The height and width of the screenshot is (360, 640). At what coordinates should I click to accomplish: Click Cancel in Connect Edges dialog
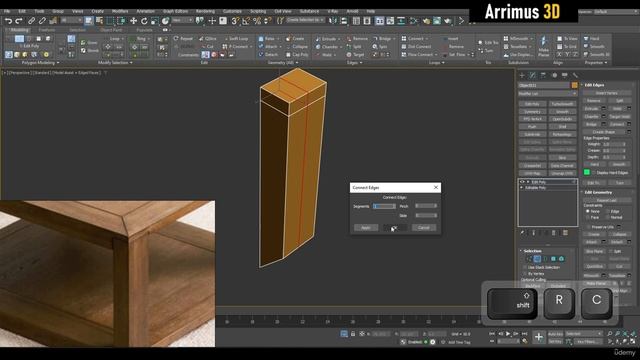point(423,227)
